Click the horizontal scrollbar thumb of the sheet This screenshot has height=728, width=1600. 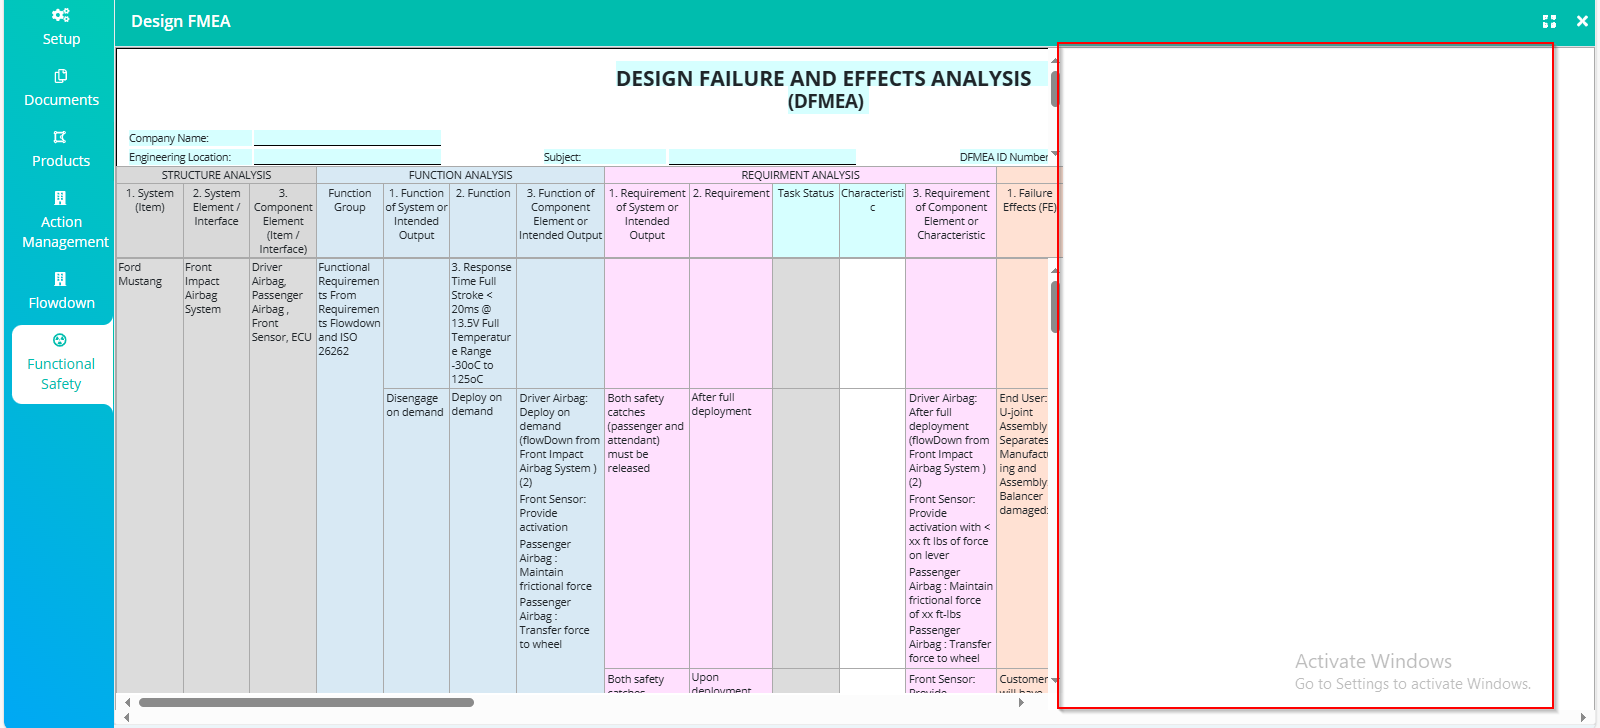306,702
